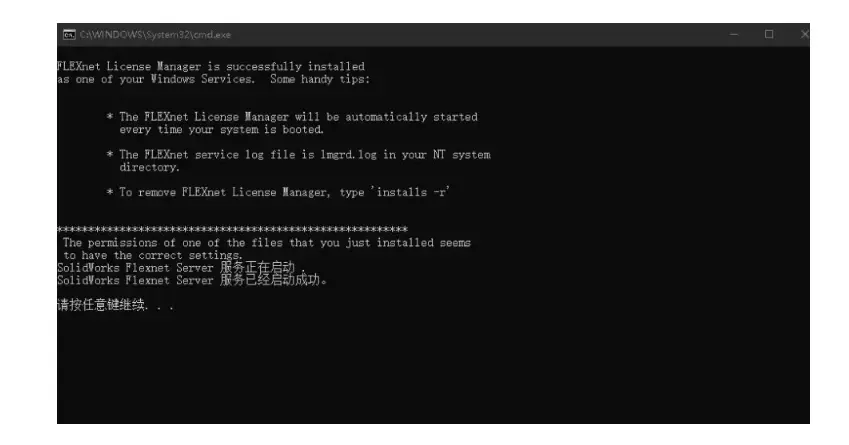Click the '请按任意键继续' prompt line
The height and width of the screenshot is (445, 849).
tap(115, 305)
